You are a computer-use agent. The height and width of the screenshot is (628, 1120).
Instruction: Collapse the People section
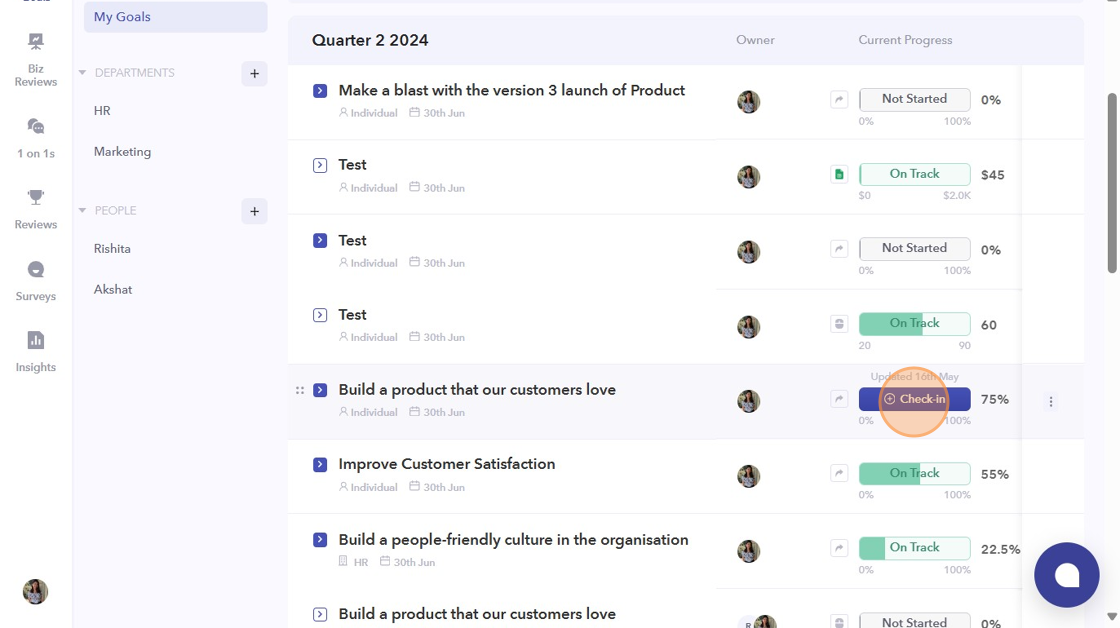[83, 211]
